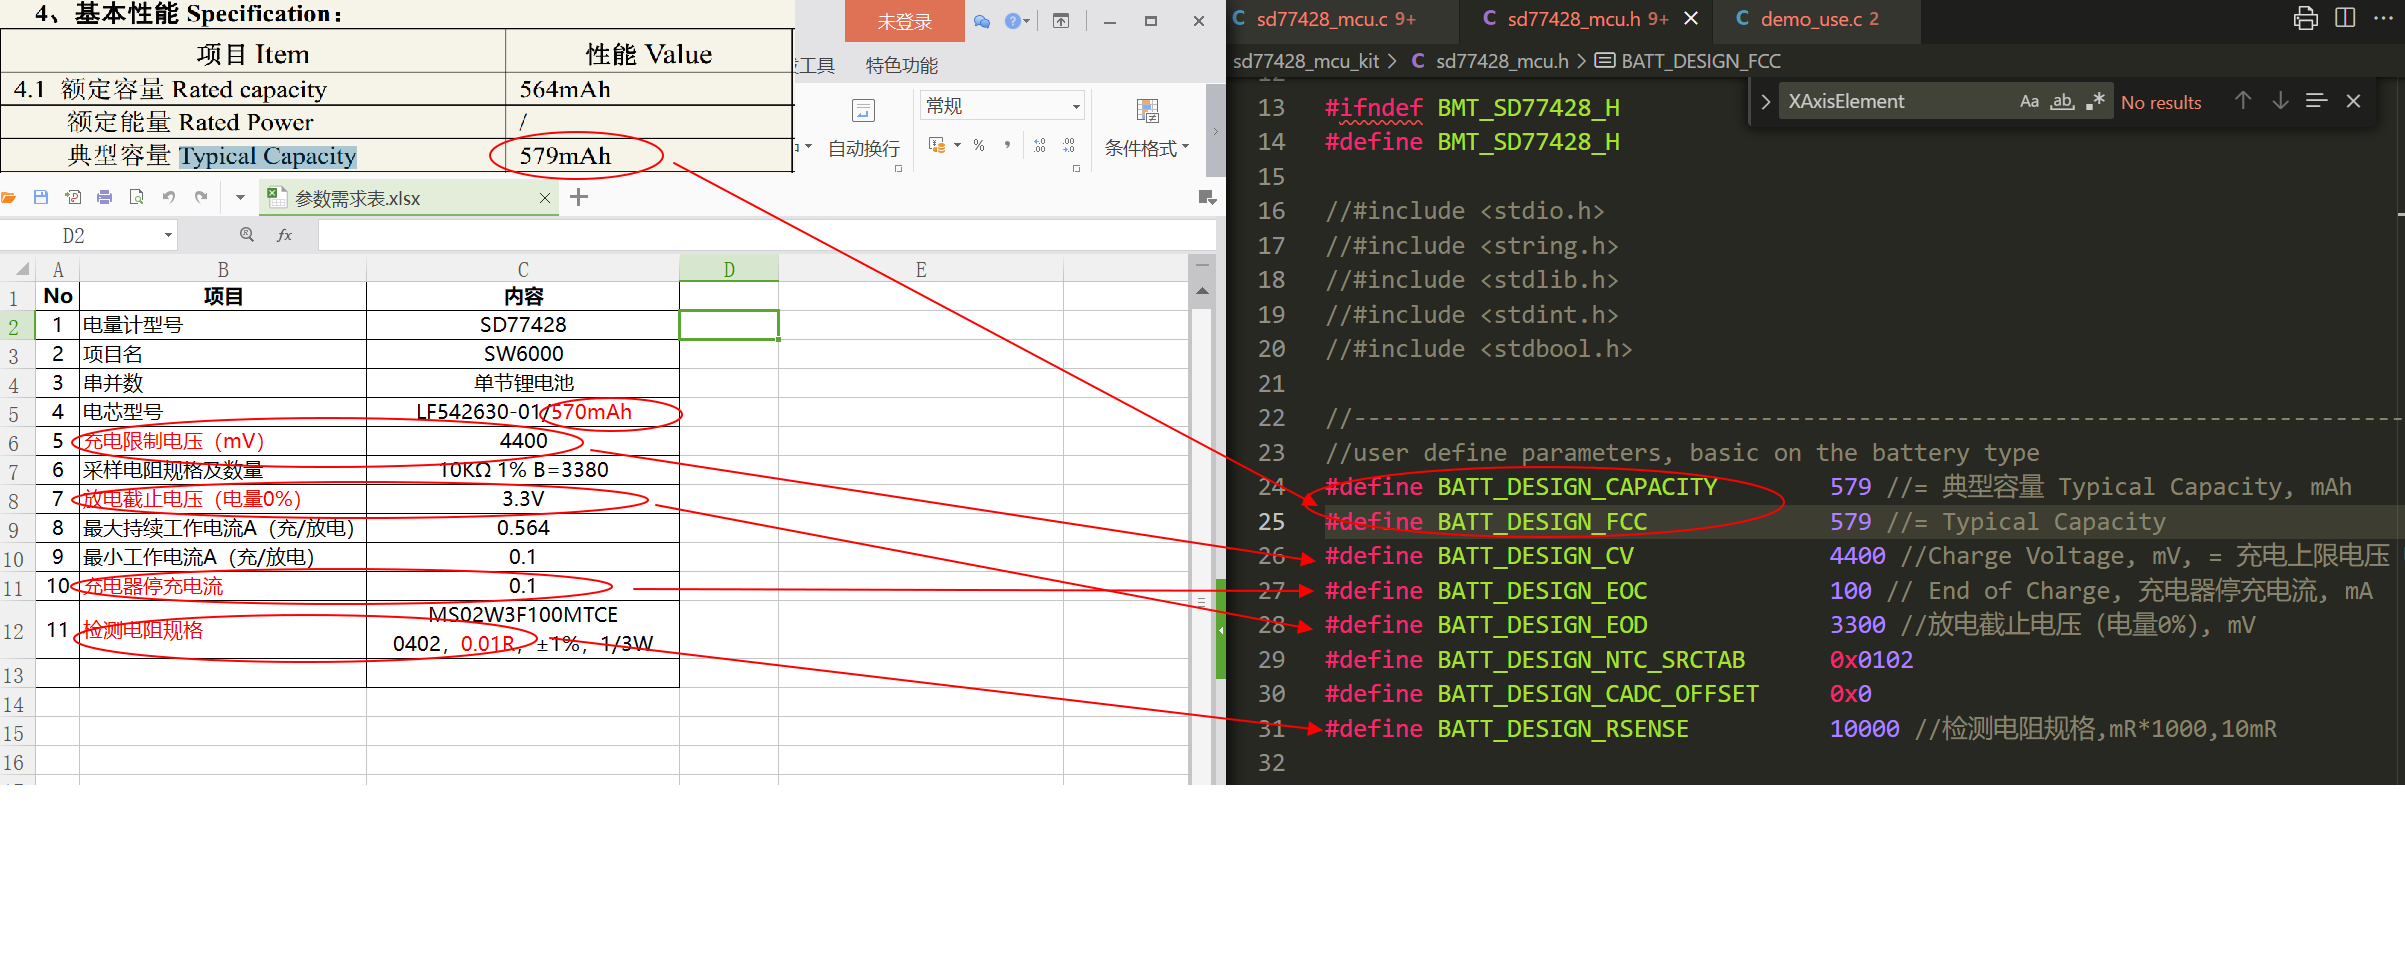Image resolution: width=2405 pixels, height=953 pixels.
Task: Click the print icon in editor title bar
Action: click(x=2306, y=19)
